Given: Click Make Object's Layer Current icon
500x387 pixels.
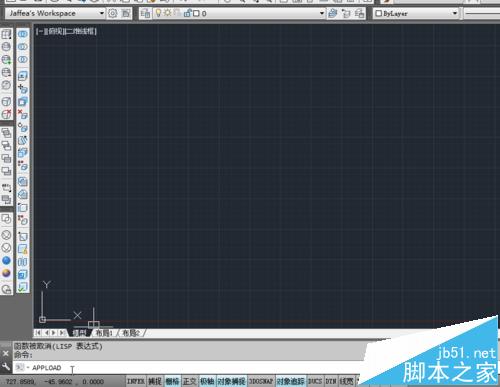Looking at the screenshot, I should click(332, 13).
